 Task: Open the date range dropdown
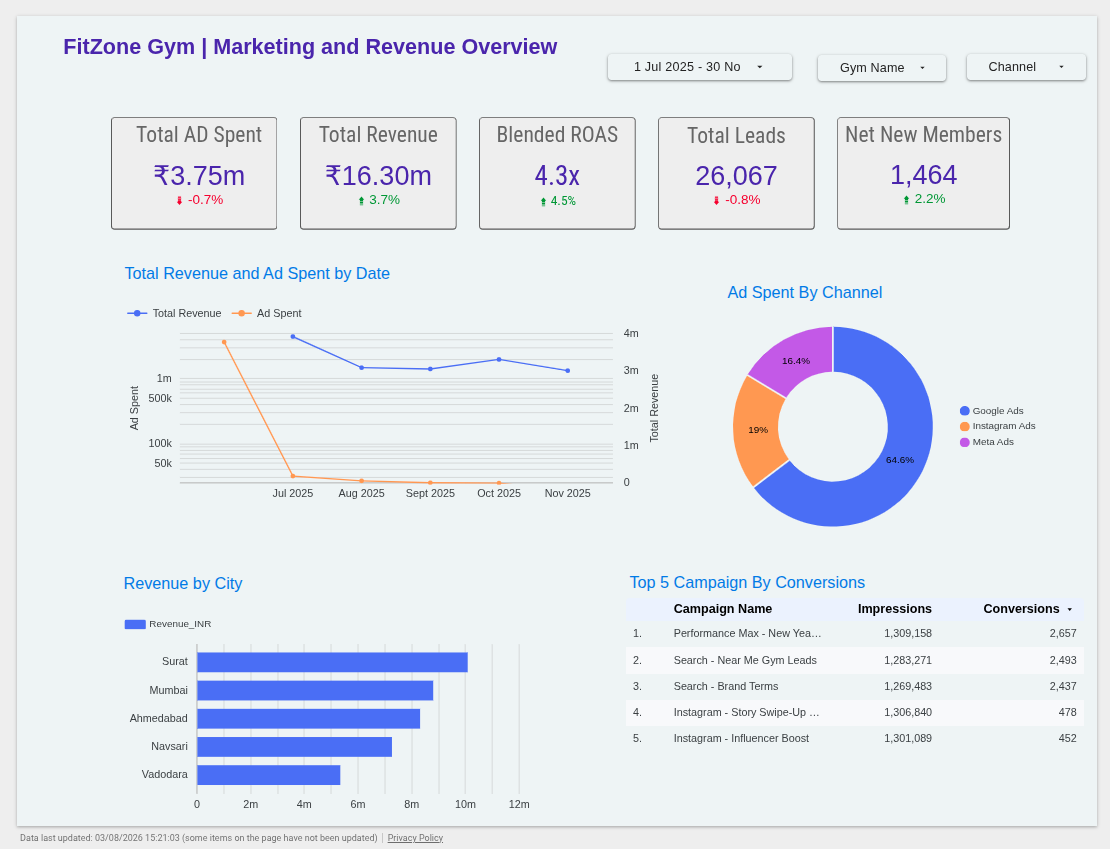(699, 67)
